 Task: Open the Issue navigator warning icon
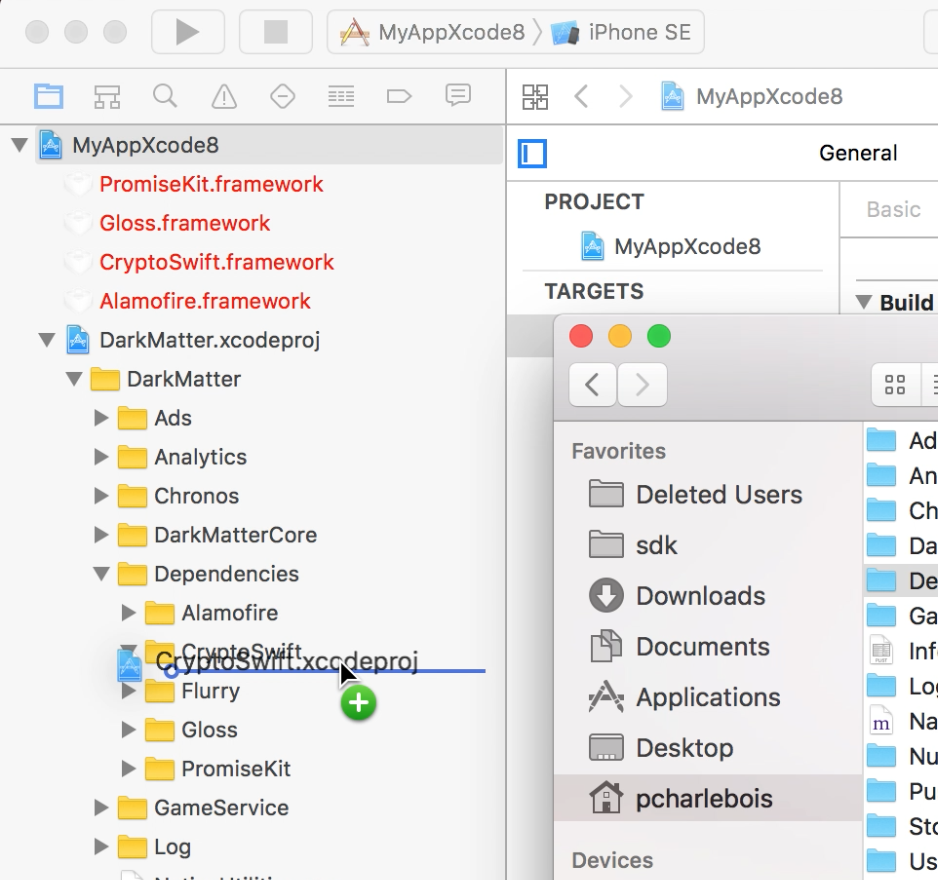click(224, 95)
